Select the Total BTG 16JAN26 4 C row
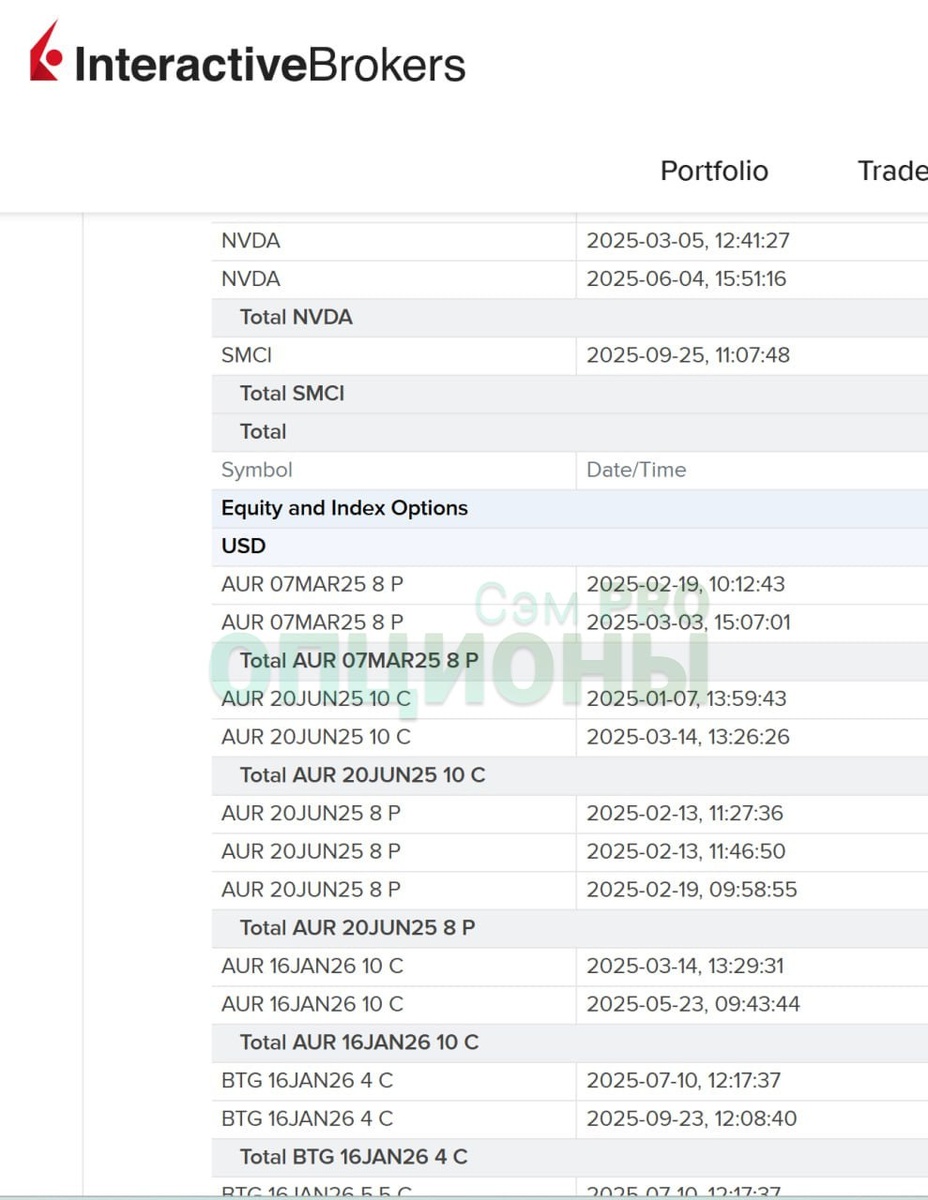The height and width of the screenshot is (1200, 928). tap(570, 1156)
